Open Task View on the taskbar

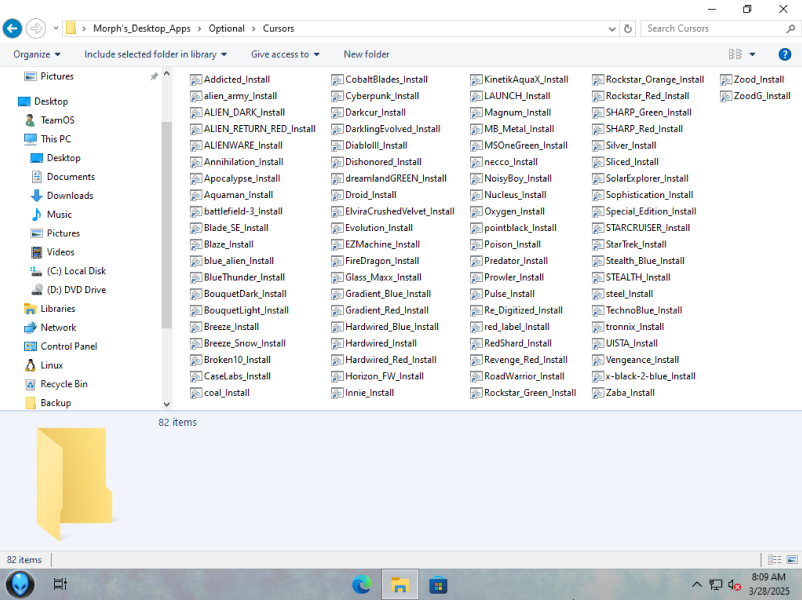(x=60, y=584)
